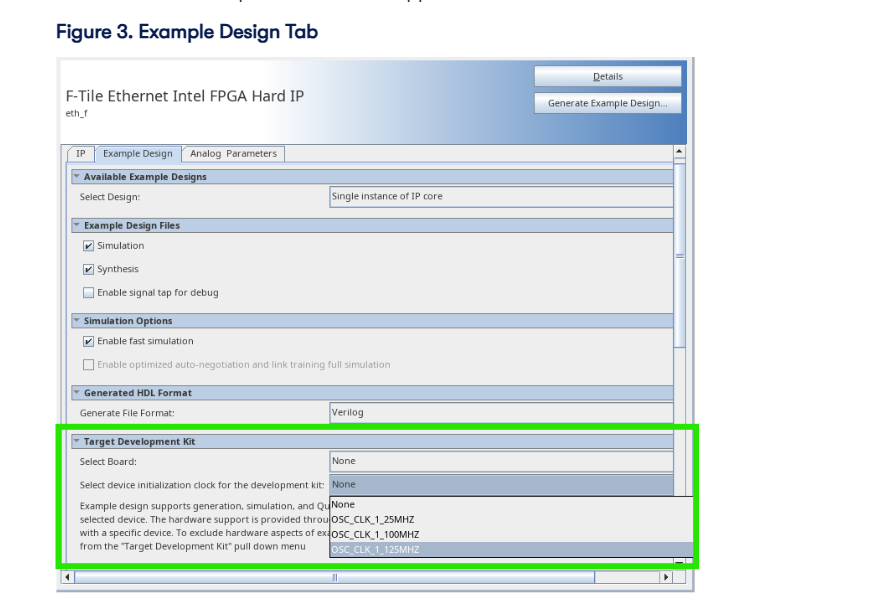Click the horizontal scrollbar thumb
Screen dimensions: 879x601
point(335,577)
